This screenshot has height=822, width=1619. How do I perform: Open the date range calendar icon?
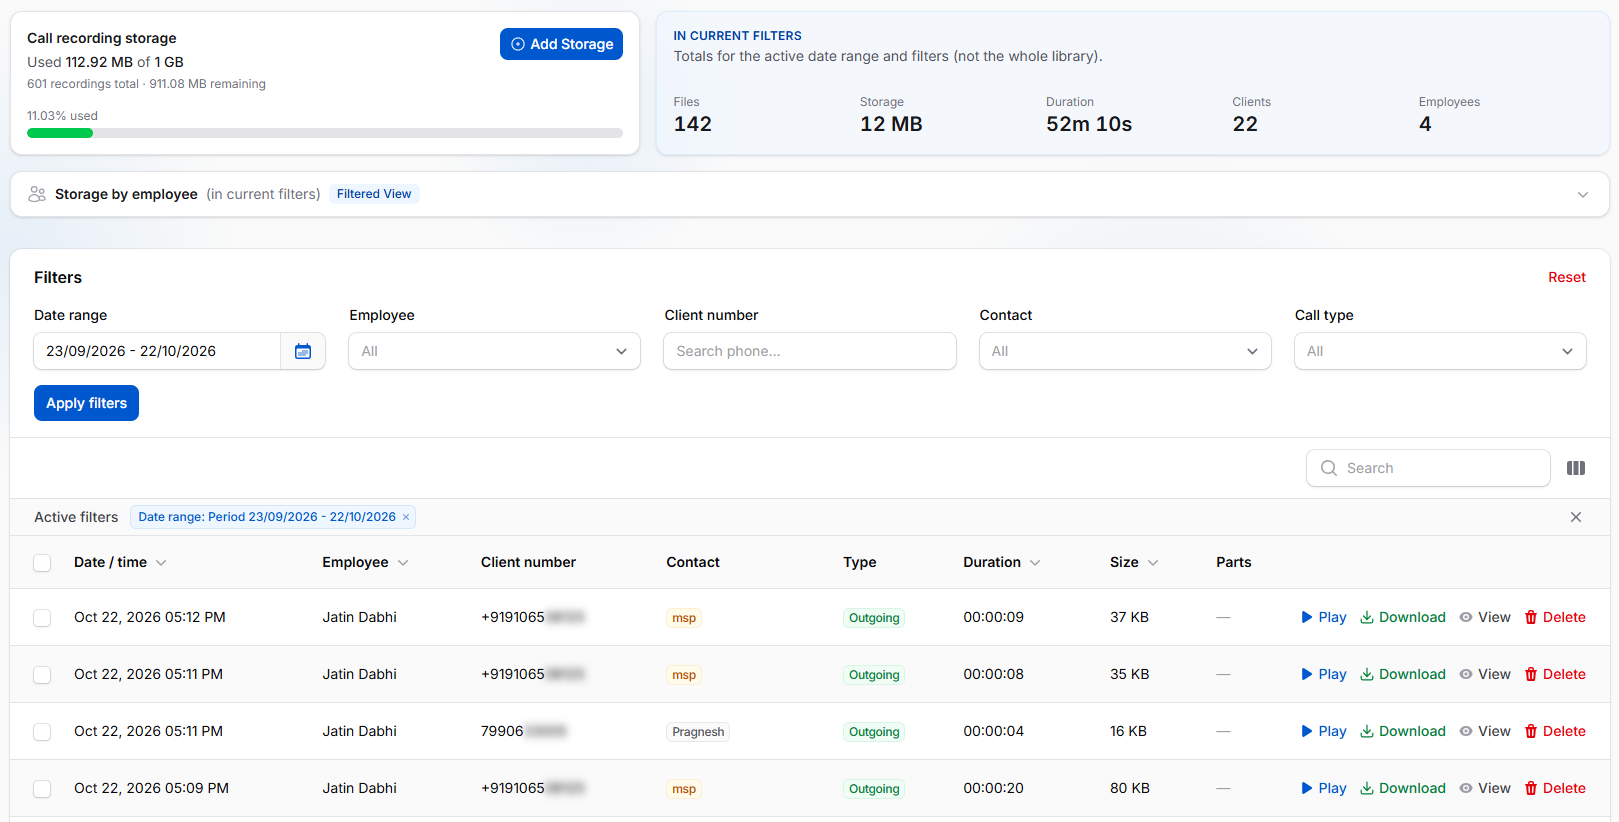tap(303, 351)
